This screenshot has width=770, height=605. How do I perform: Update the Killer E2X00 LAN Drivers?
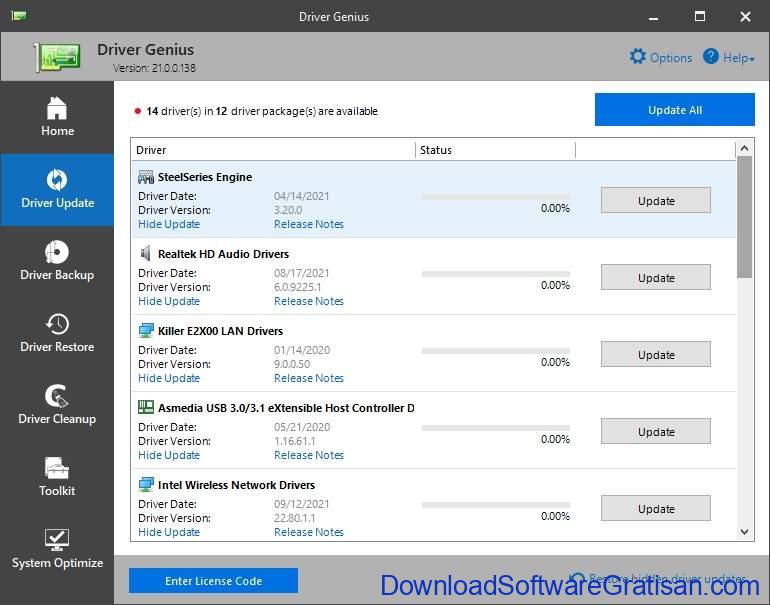coord(656,355)
